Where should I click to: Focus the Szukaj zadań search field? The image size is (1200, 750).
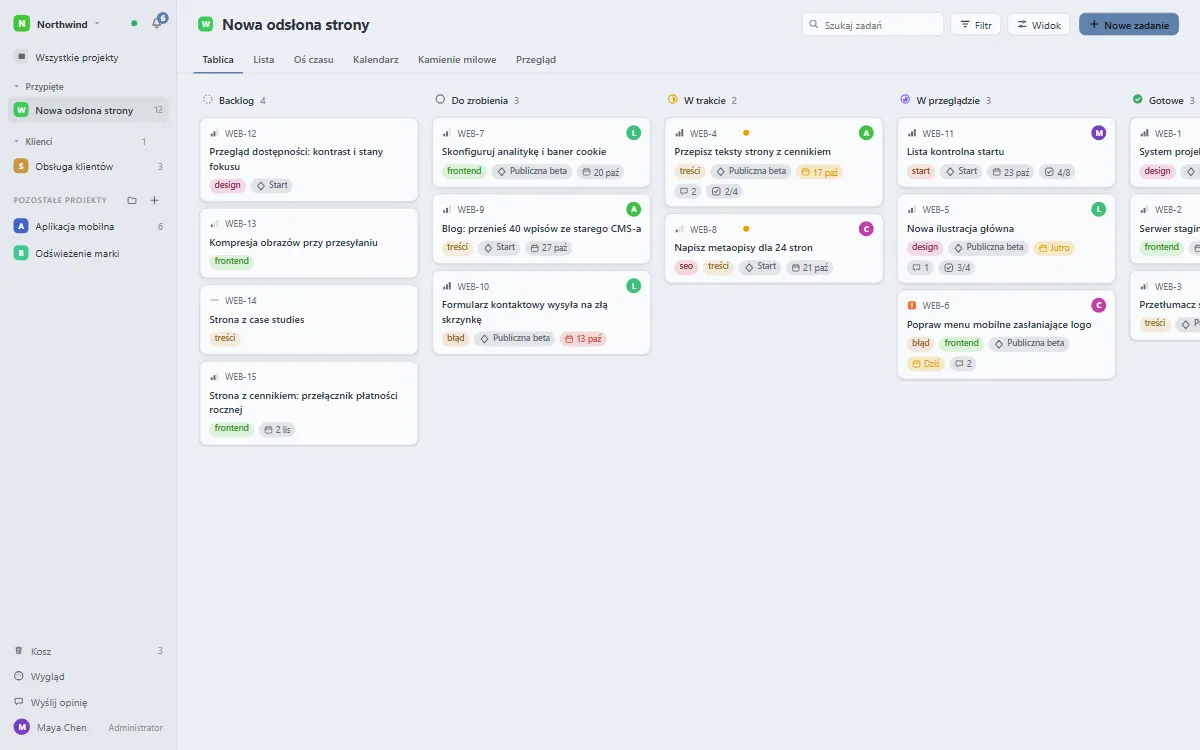point(873,25)
